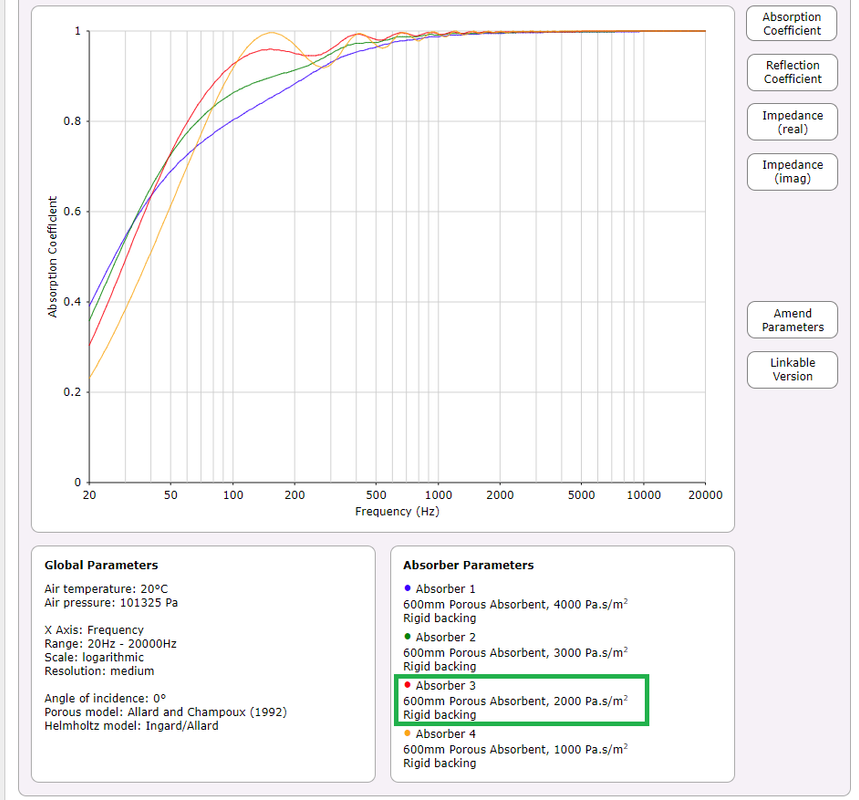The image size is (859, 800).
Task: Click the 'Absorption Coefficient' y-axis title
Action: click(53, 257)
